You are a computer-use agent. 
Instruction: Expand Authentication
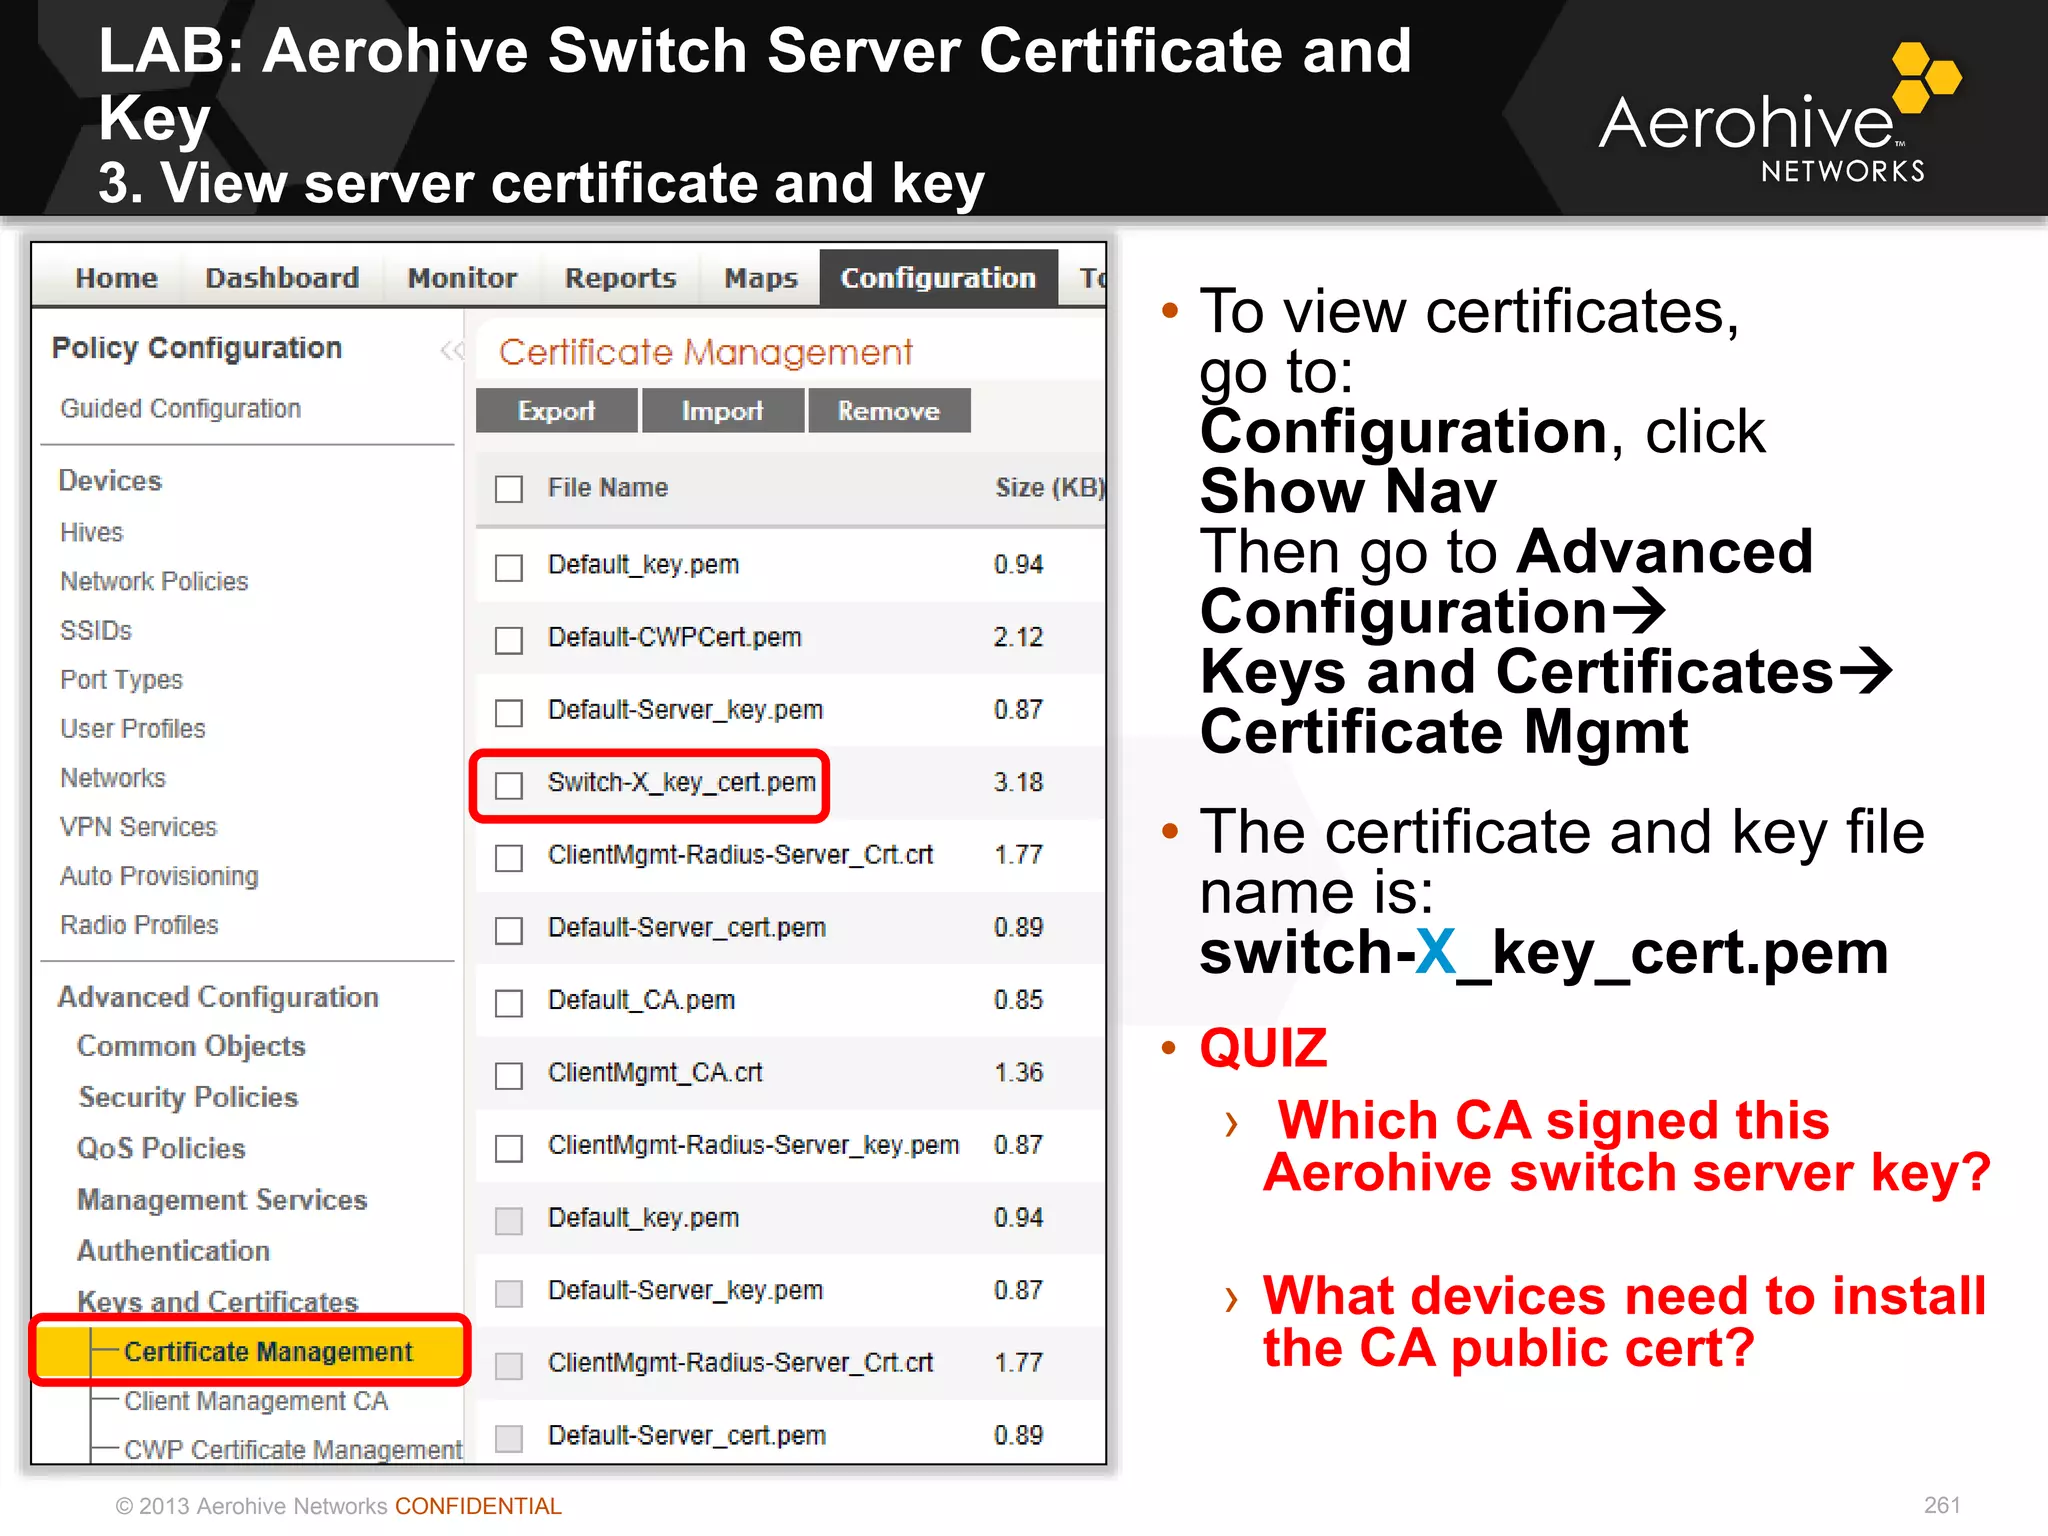click(173, 1250)
